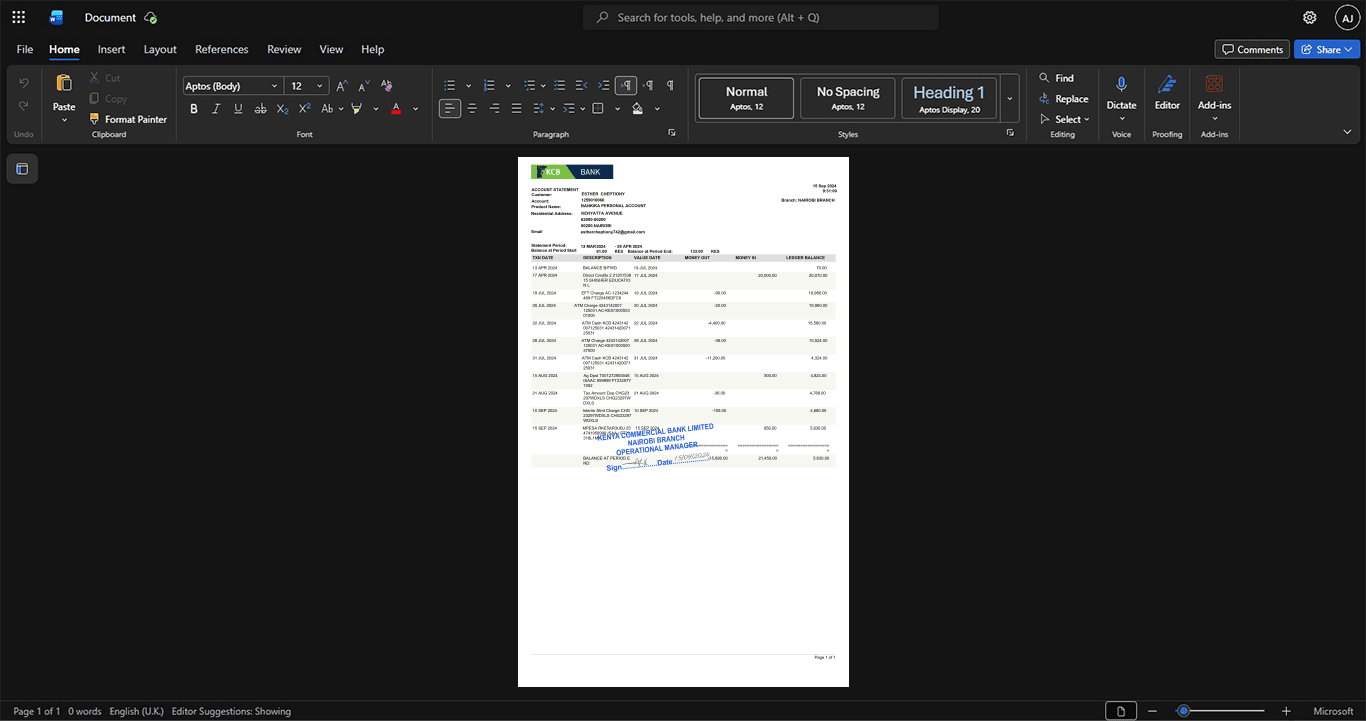
Task: Apply italic formatting
Action: tap(216, 109)
